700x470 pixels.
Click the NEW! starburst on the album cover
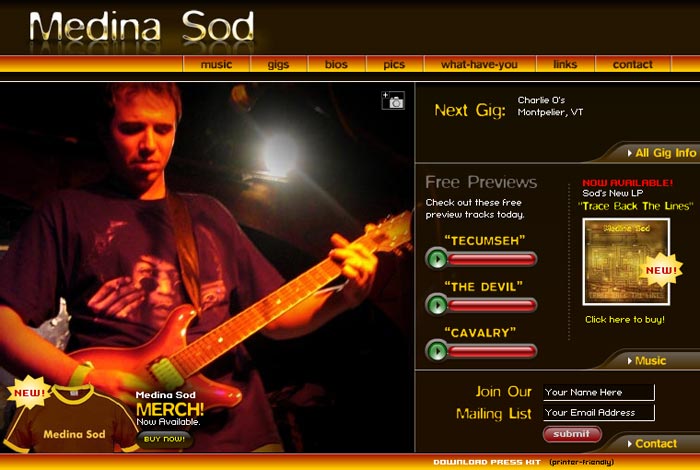click(661, 270)
